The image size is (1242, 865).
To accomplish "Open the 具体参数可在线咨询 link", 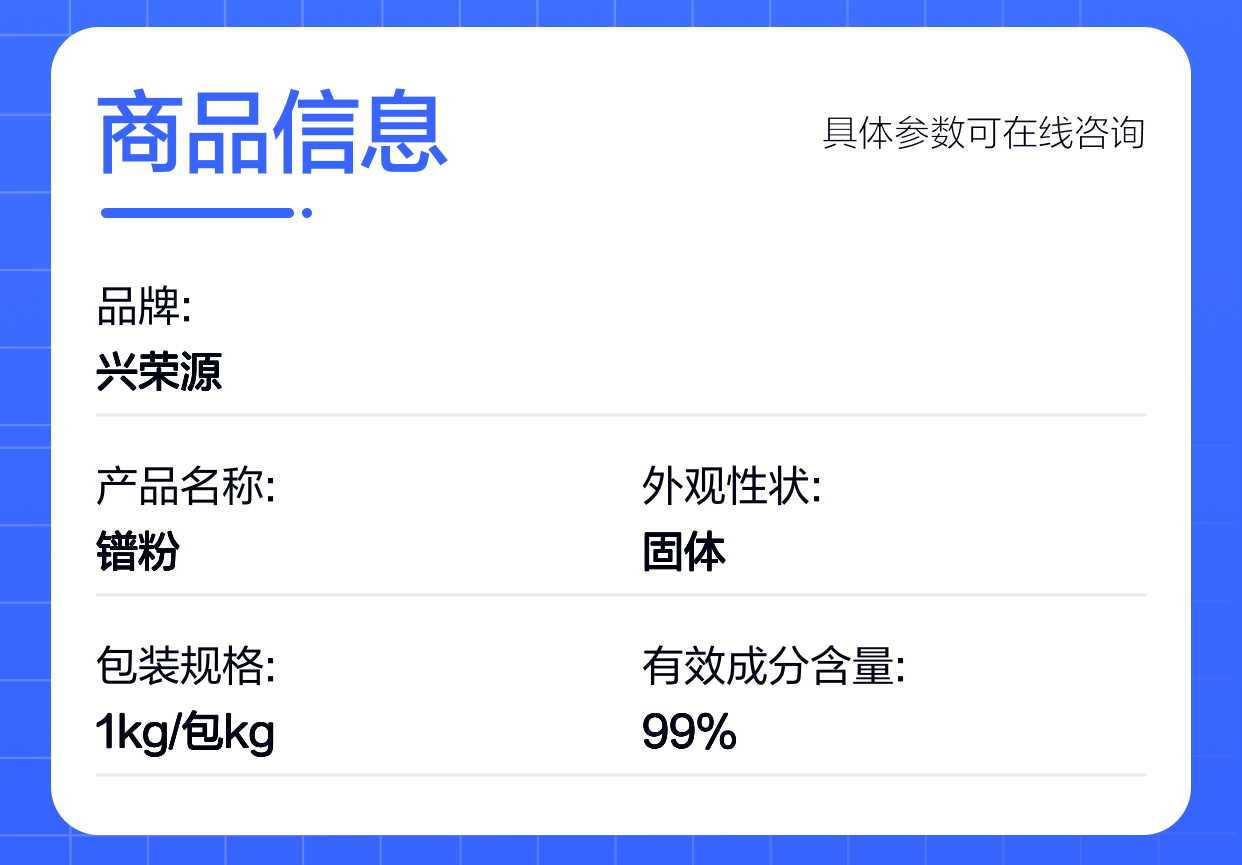I will click(x=983, y=133).
